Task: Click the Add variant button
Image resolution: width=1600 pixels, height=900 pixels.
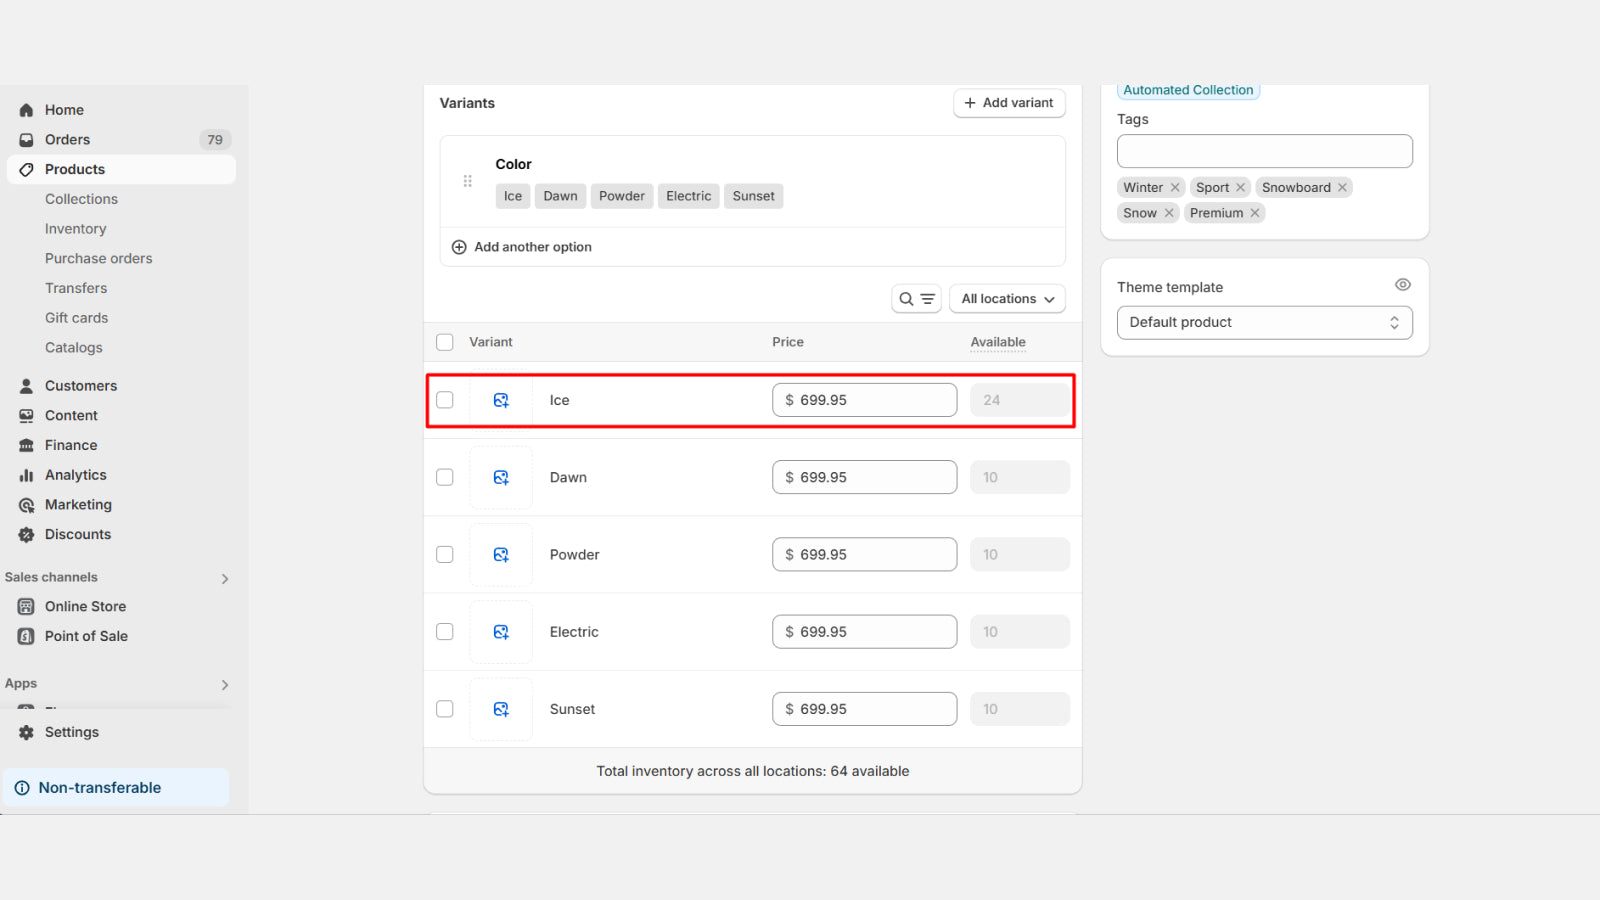Action: (x=1008, y=103)
